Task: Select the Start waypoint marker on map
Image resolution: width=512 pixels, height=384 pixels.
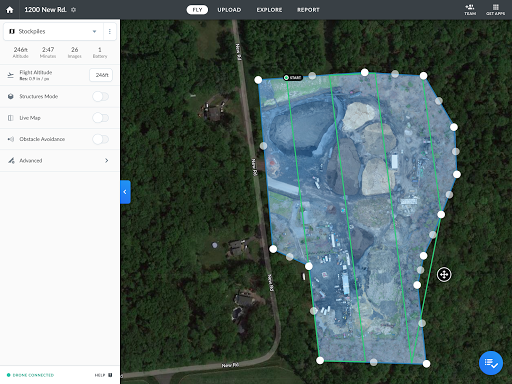Action: 293,78
